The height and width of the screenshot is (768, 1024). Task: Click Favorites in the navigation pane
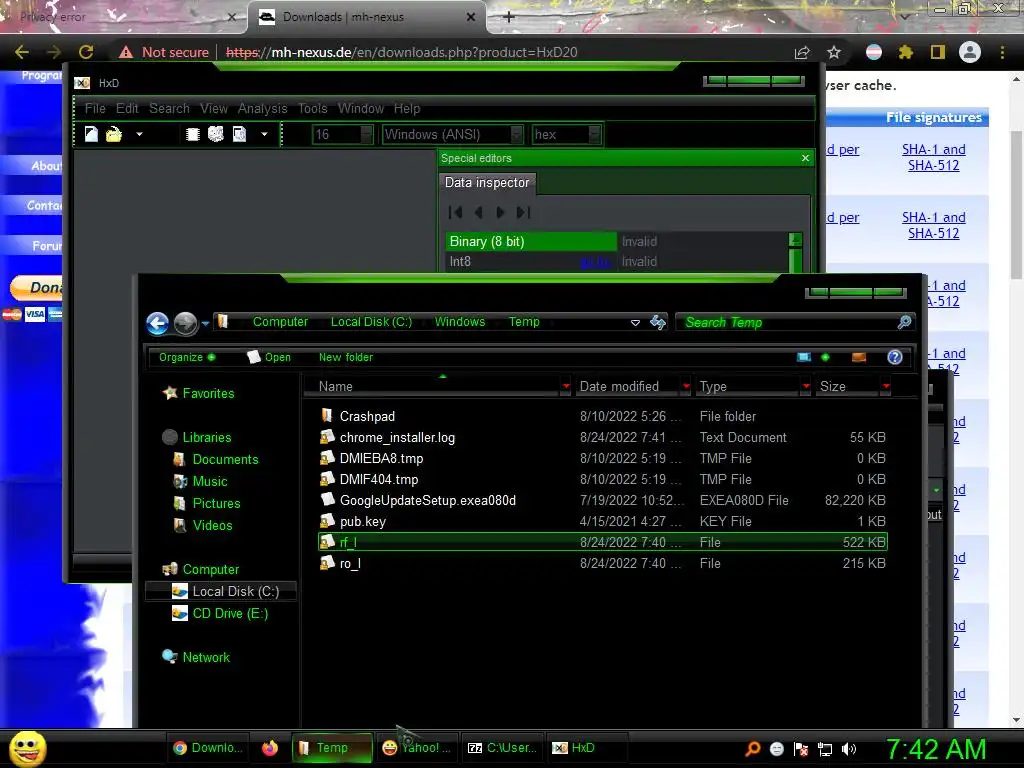click(x=208, y=393)
